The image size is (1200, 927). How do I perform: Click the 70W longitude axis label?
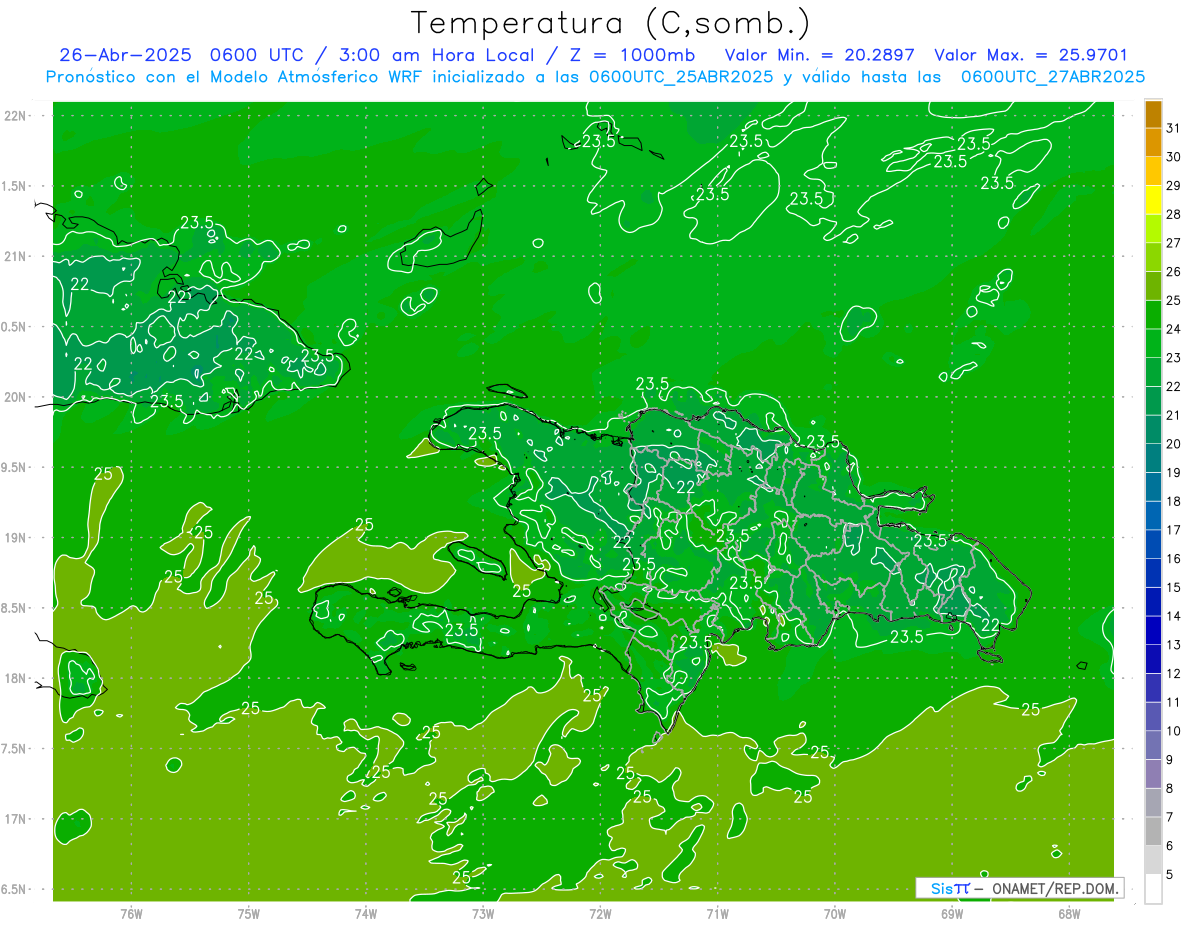tap(835, 914)
